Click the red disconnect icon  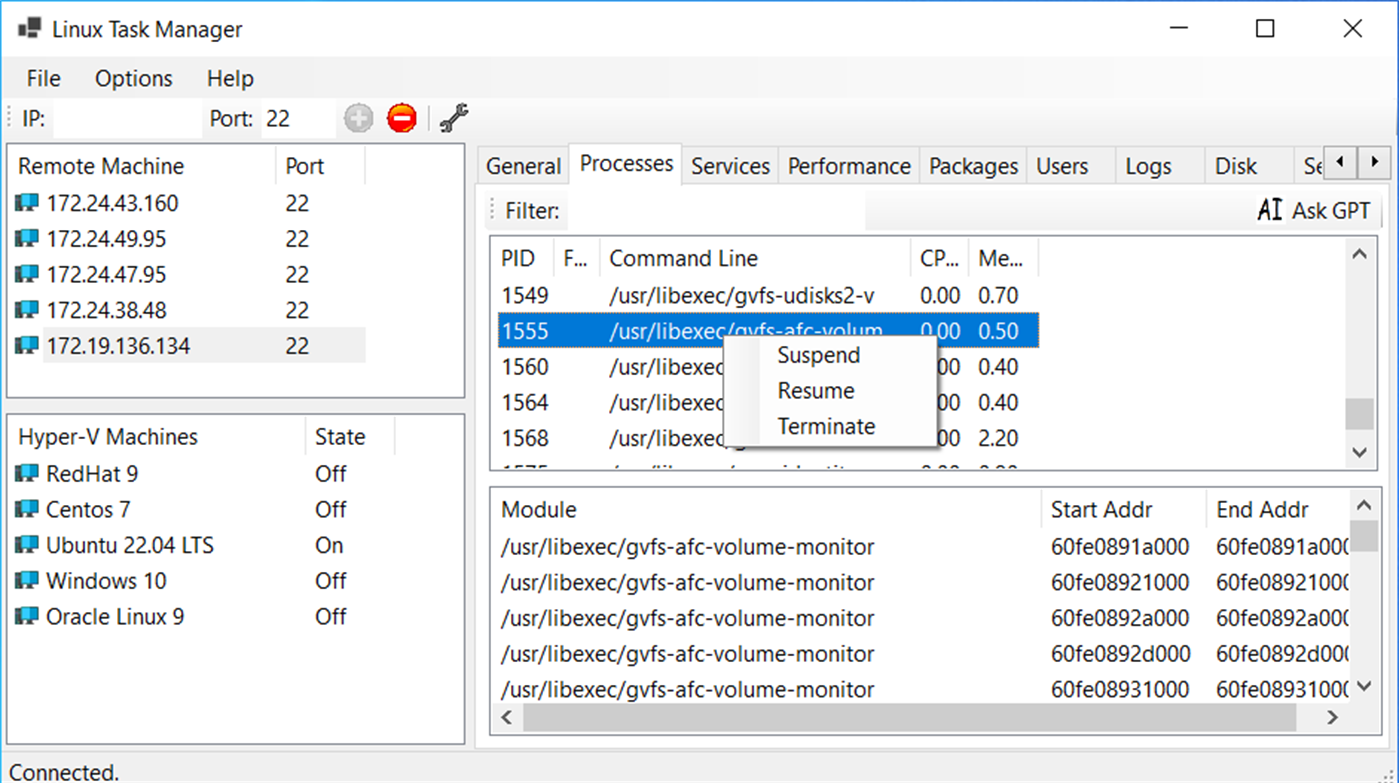tap(402, 119)
